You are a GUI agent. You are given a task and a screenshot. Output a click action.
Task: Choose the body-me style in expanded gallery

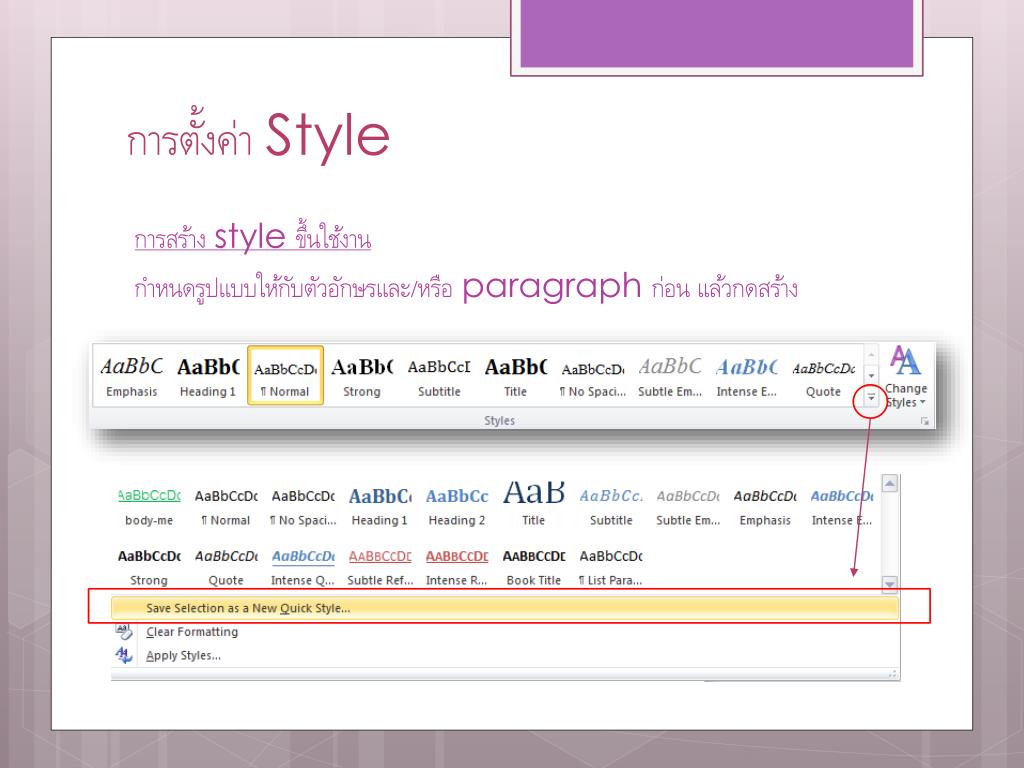coord(149,507)
